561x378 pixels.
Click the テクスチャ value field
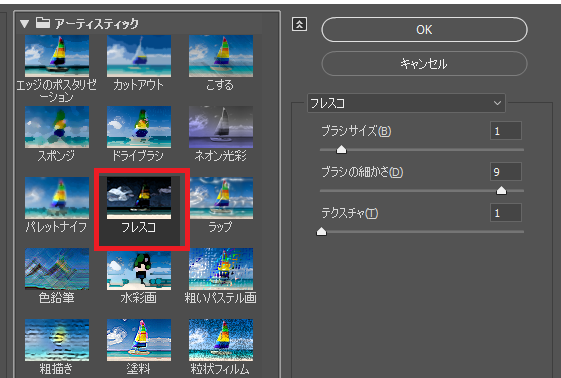coord(506,213)
